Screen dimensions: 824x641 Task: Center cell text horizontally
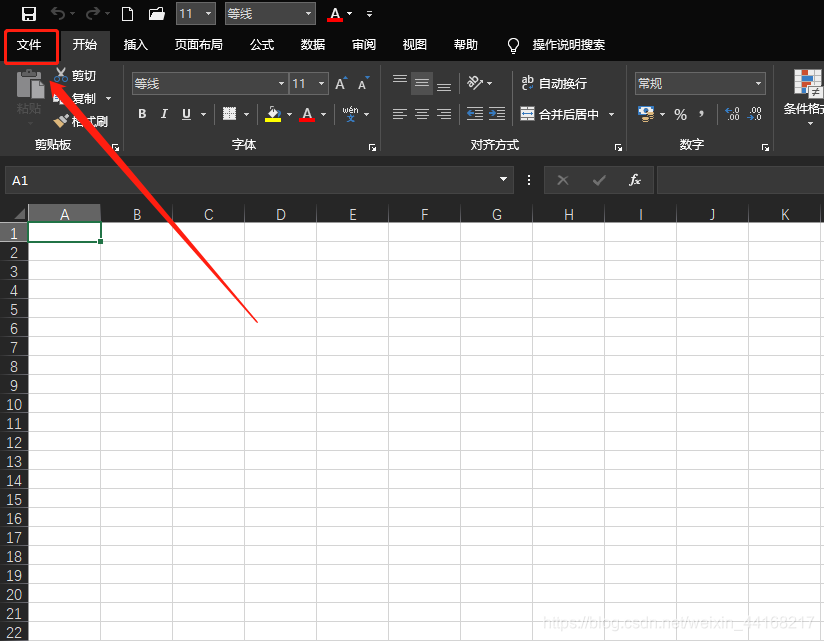[x=422, y=113]
